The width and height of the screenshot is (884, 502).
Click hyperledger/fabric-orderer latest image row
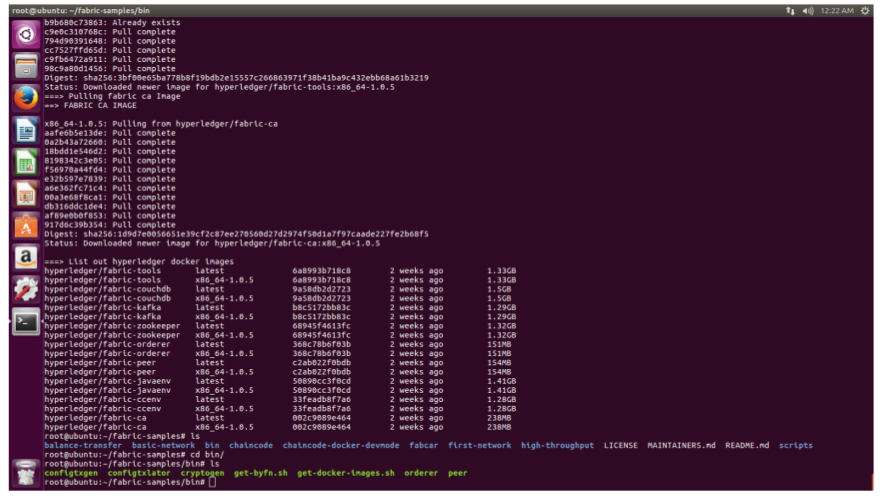[278, 344]
